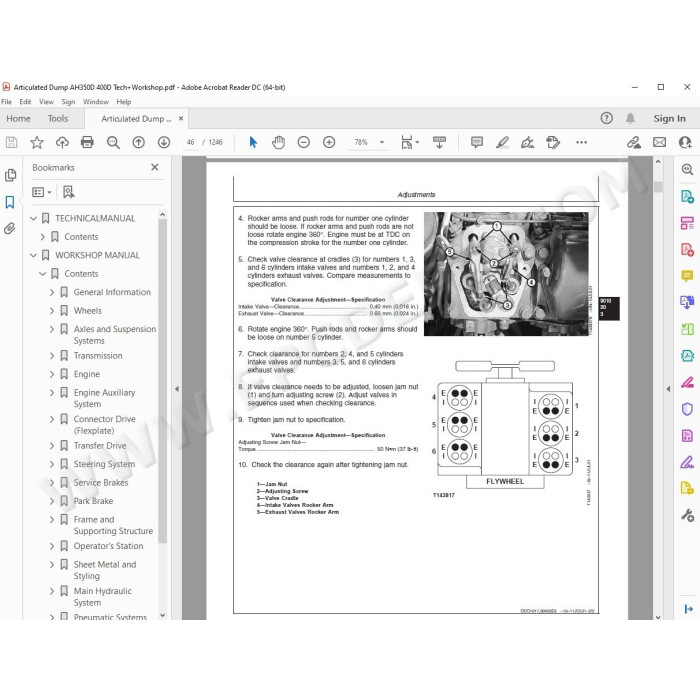Click the Zoom out minus icon

point(304,142)
